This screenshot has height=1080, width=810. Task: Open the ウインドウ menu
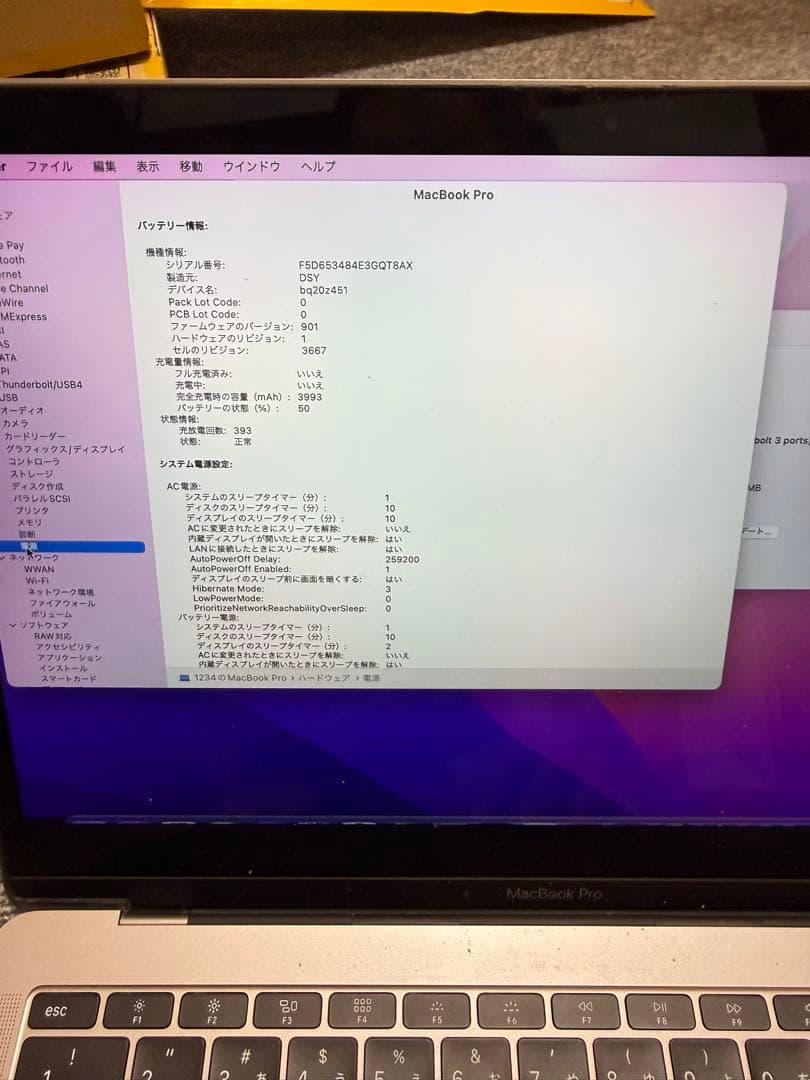click(x=251, y=166)
